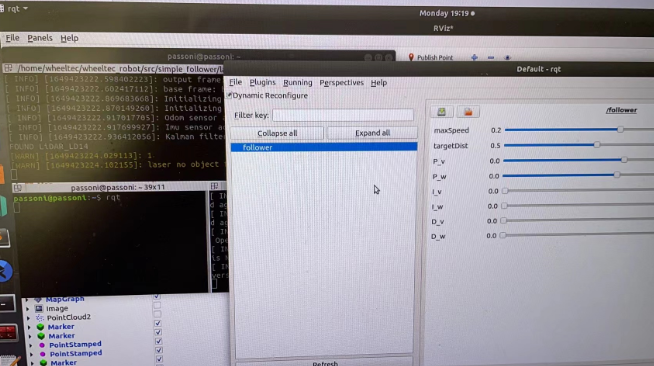
Task: Click the I_v slider handle
Action: tap(505, 191)
